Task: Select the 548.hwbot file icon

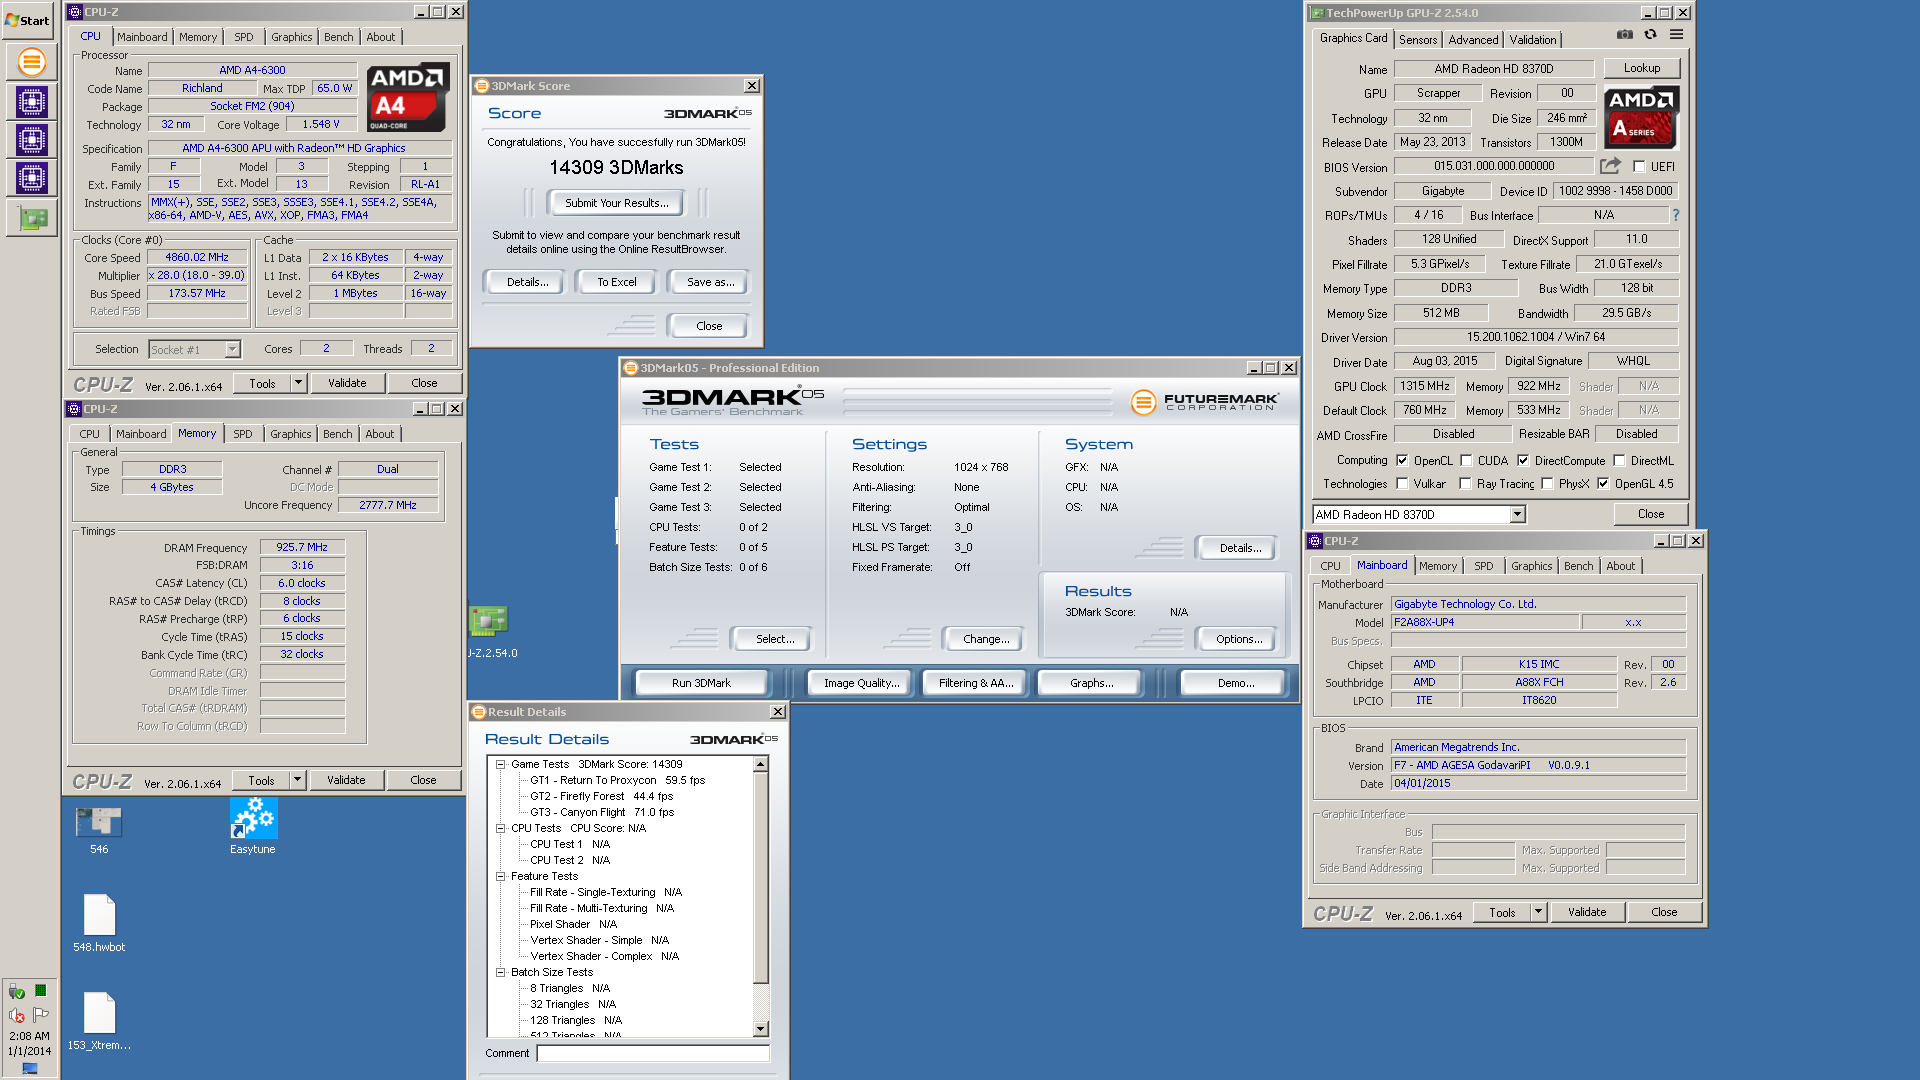Action: click(x=99, y=923)
